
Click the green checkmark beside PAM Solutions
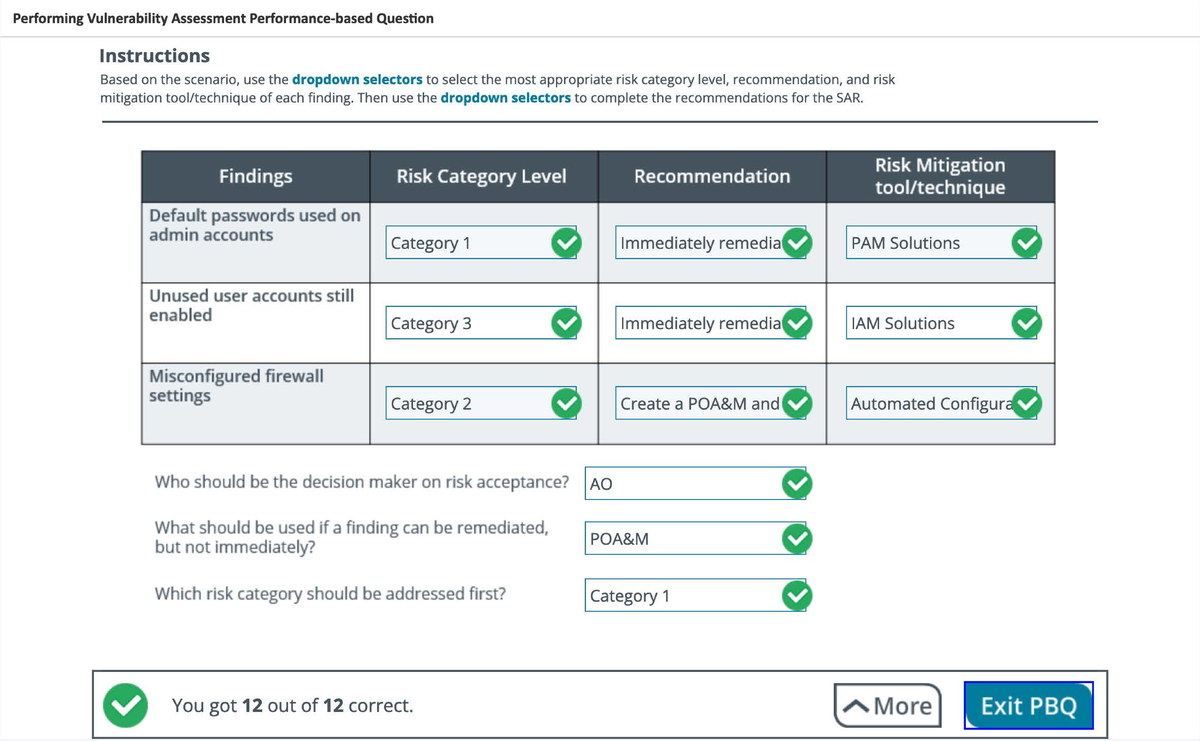[x=1025, y=242]
